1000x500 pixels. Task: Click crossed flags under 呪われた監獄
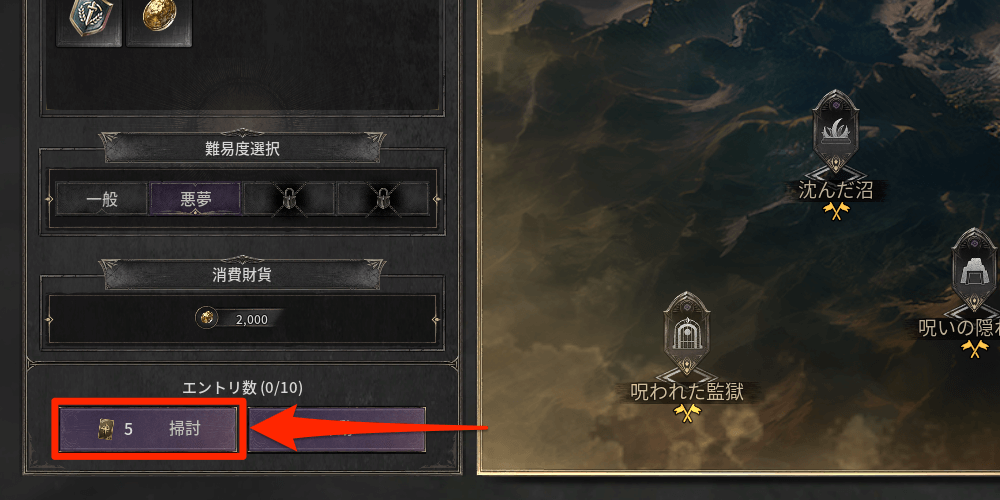tap(687, 413)
